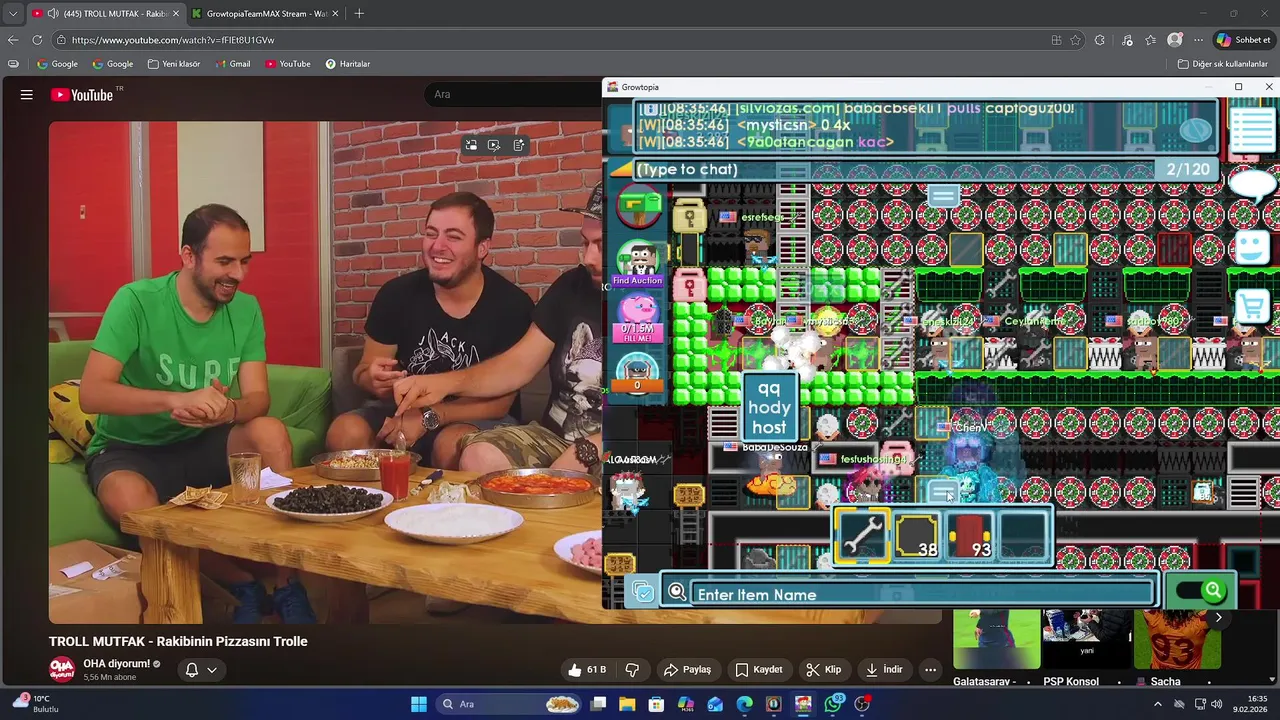
Task: Open WhatsApp from the taskbar
Action: tap(833, 704)
